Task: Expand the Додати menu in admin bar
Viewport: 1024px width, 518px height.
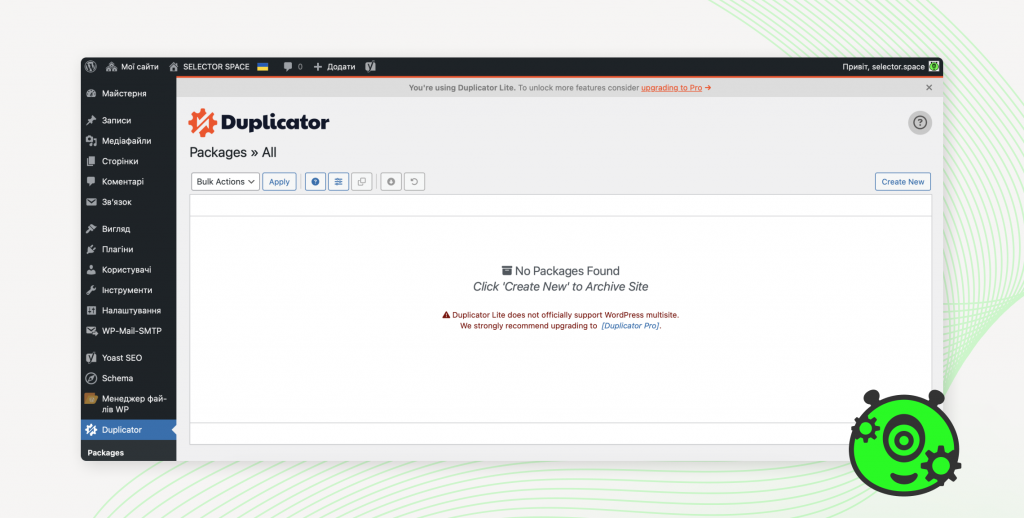Action: click(x=334, y=67)
